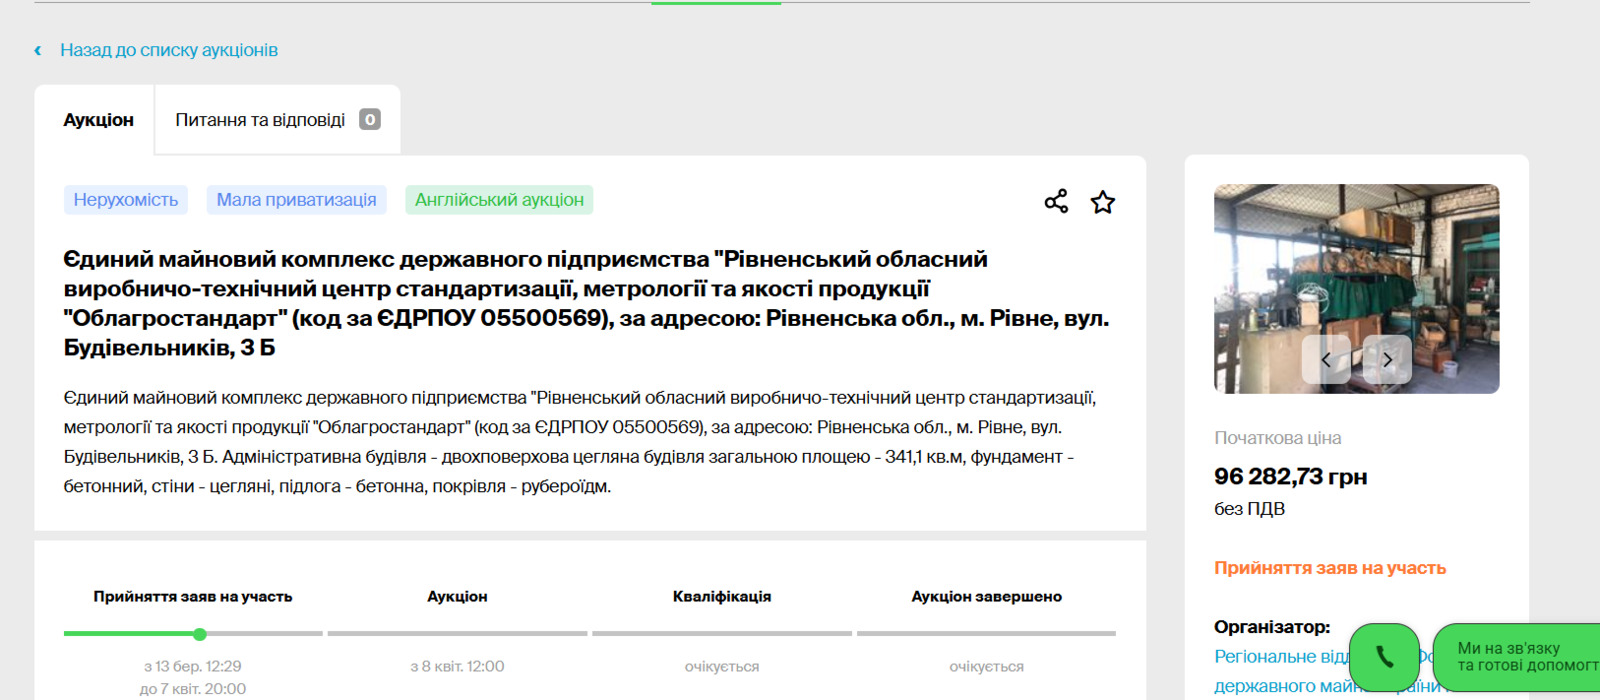1600x700 pixels.
Task: Open the organizer 'Регіональне відділення' link
Action: coord(1280,657)
